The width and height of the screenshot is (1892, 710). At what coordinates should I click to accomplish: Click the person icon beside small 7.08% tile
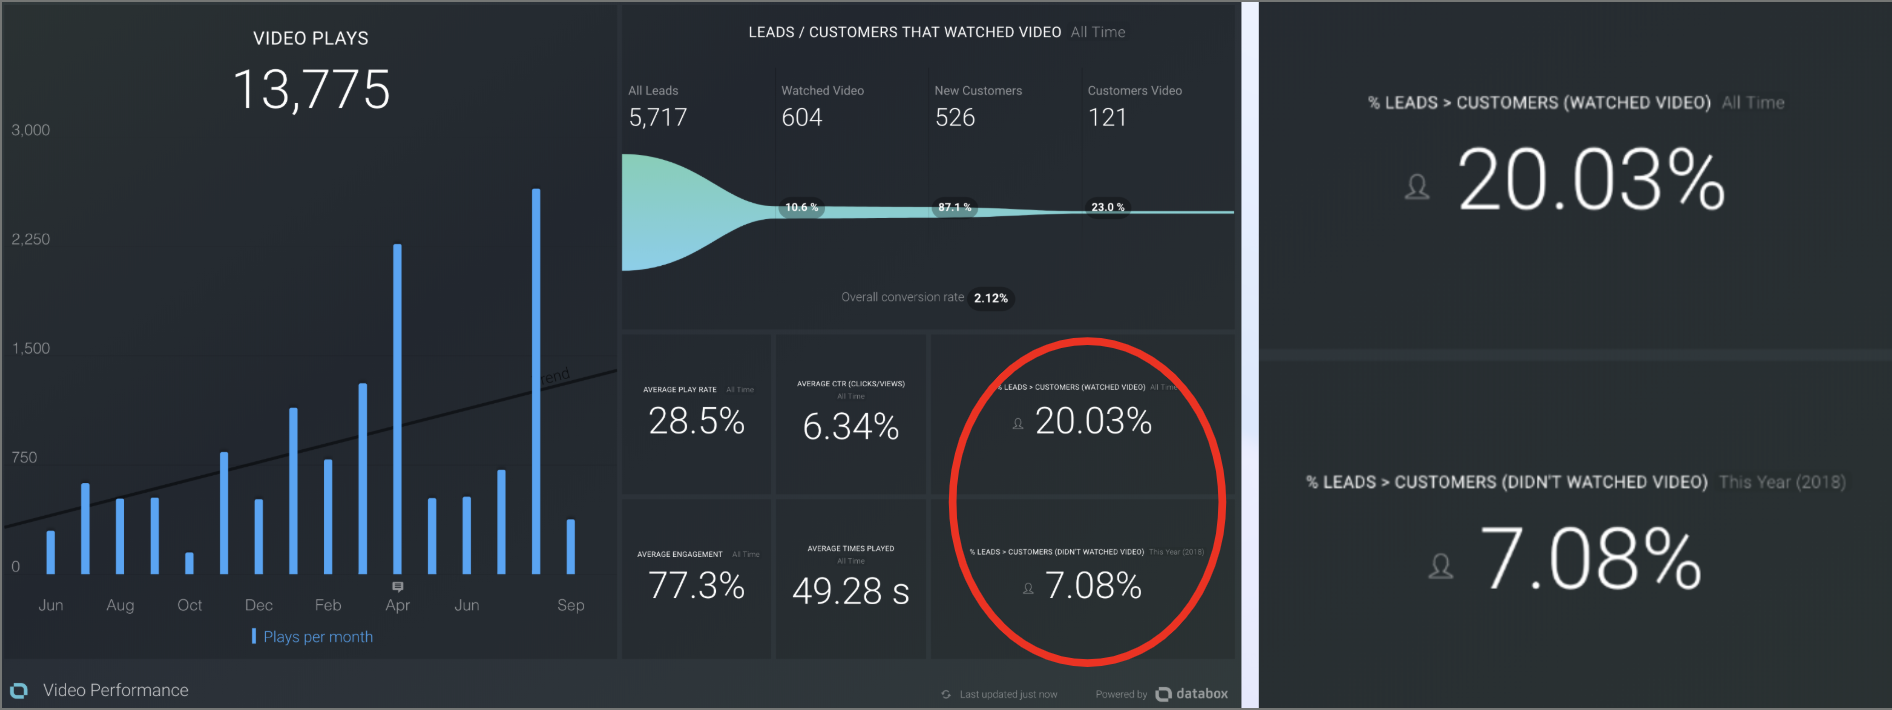click(x=1028, y=589)
